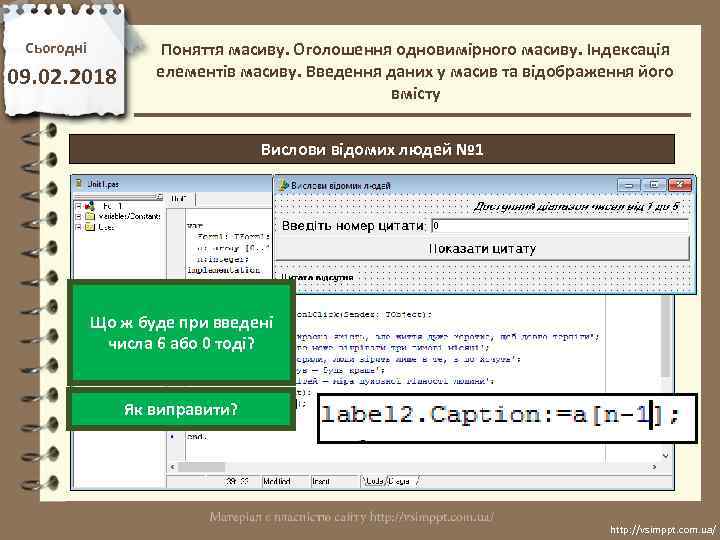The width and height of the screenshot is (720, 540).
Task: Click the small button above the explorer tree
Action: pyautogui.click(x=158, y=197)
